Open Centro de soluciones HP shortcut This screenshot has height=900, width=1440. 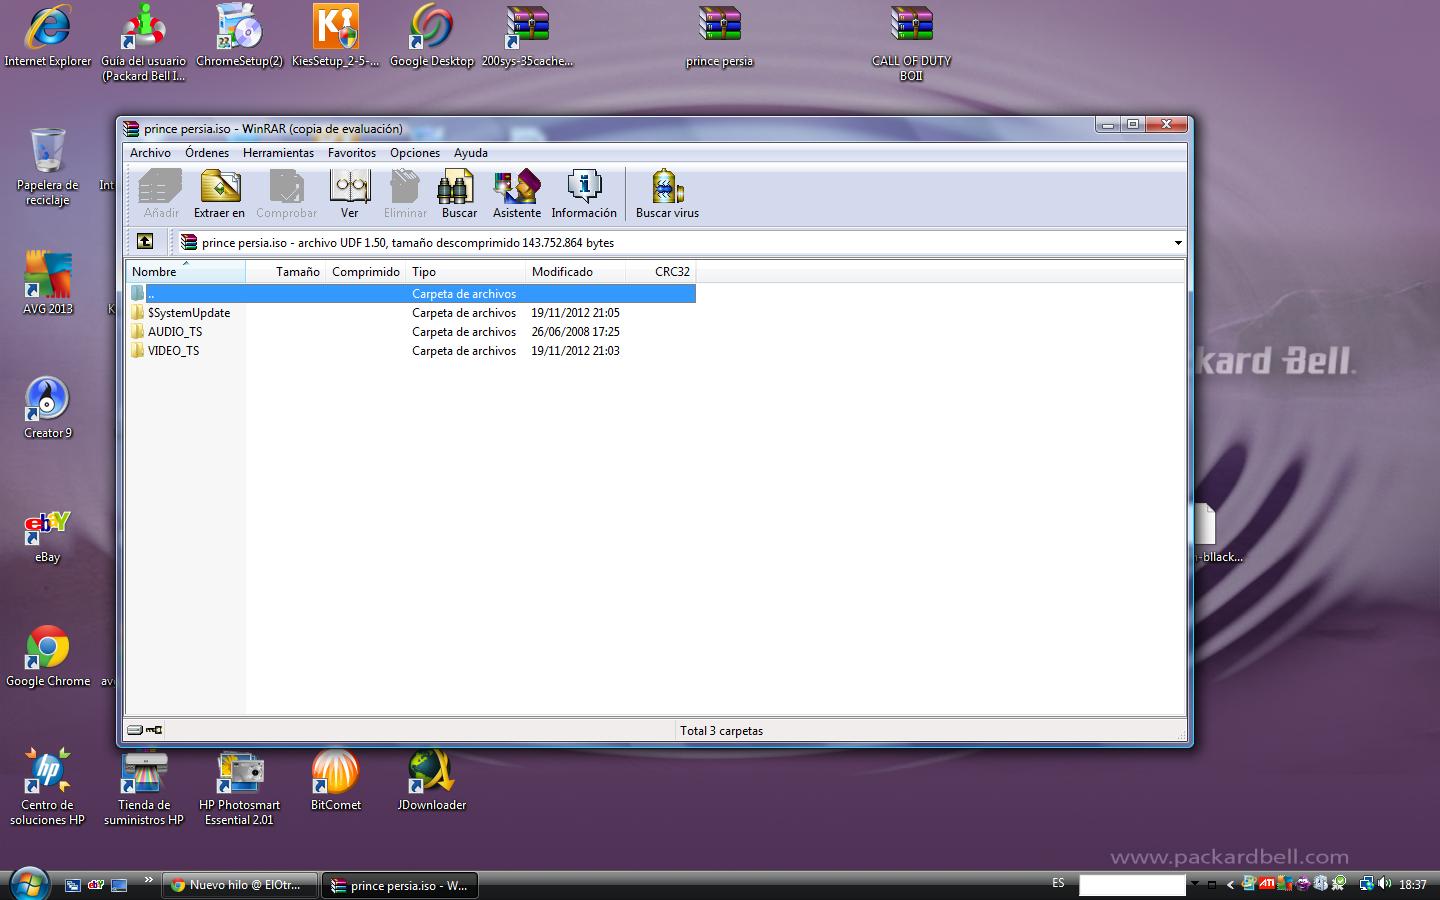pyautogui.click(x=48, y=787)
